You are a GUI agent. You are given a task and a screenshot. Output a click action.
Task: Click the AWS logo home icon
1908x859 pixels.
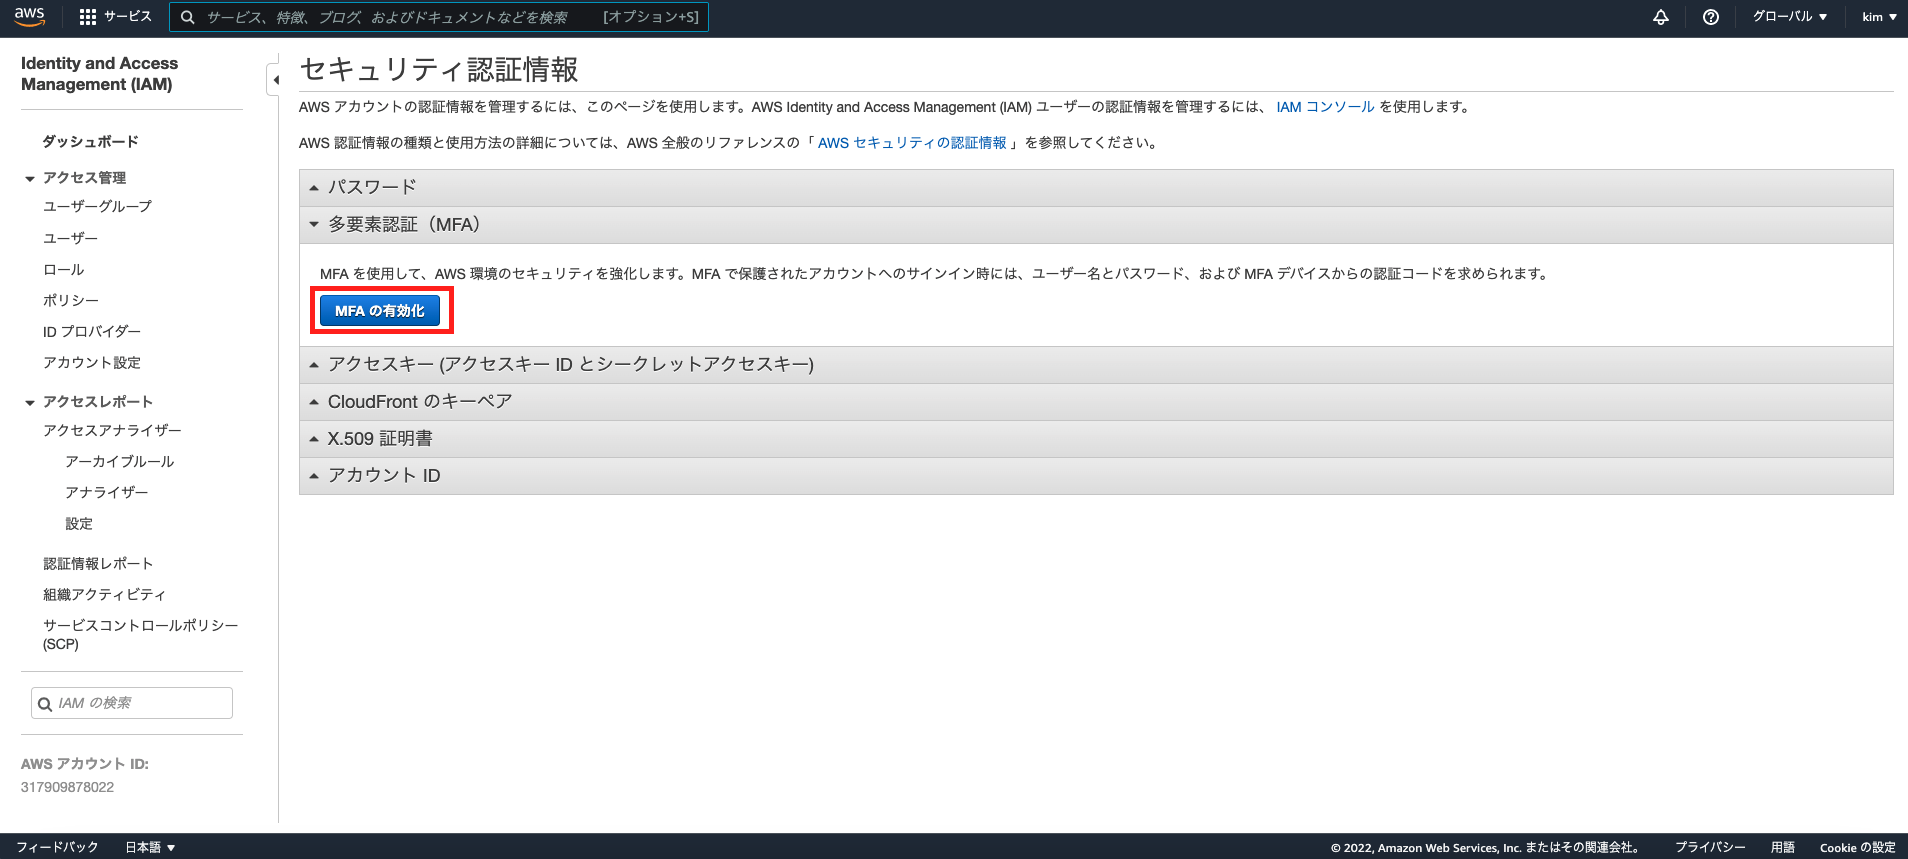click(30, 16)
